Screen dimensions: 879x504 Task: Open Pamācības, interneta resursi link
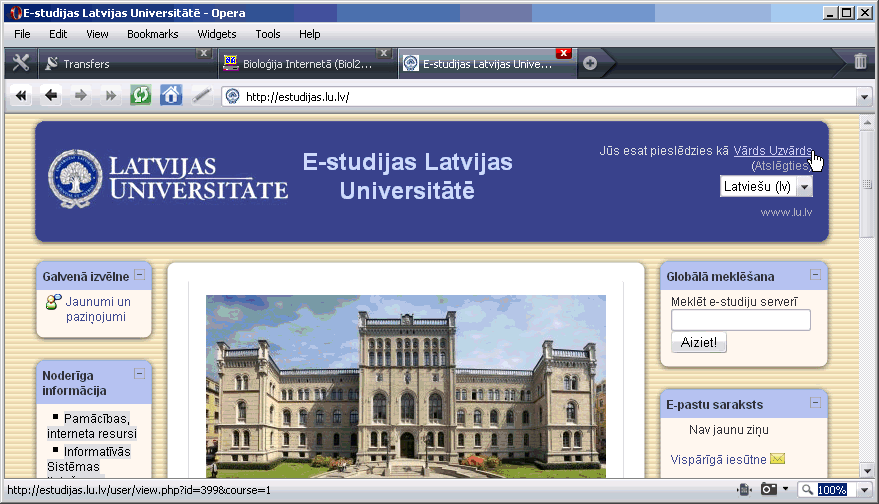click(x=92, y=426)
